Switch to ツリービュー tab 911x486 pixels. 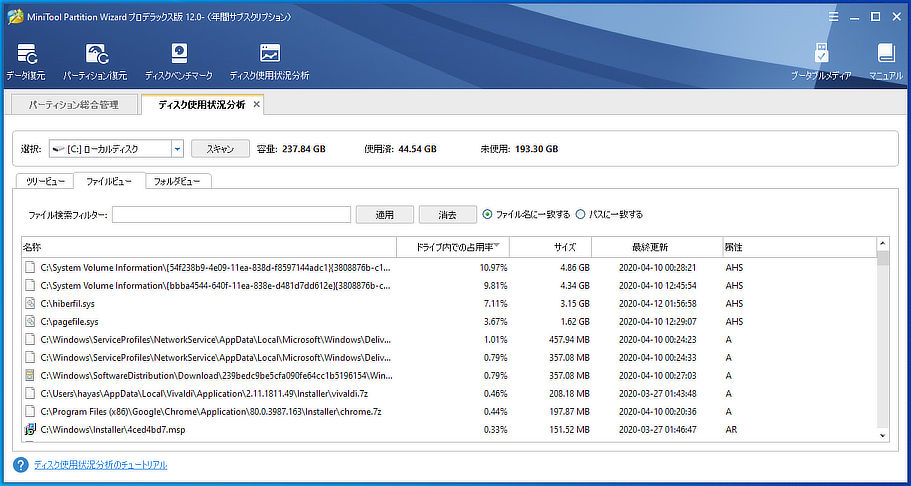[45, 181]
